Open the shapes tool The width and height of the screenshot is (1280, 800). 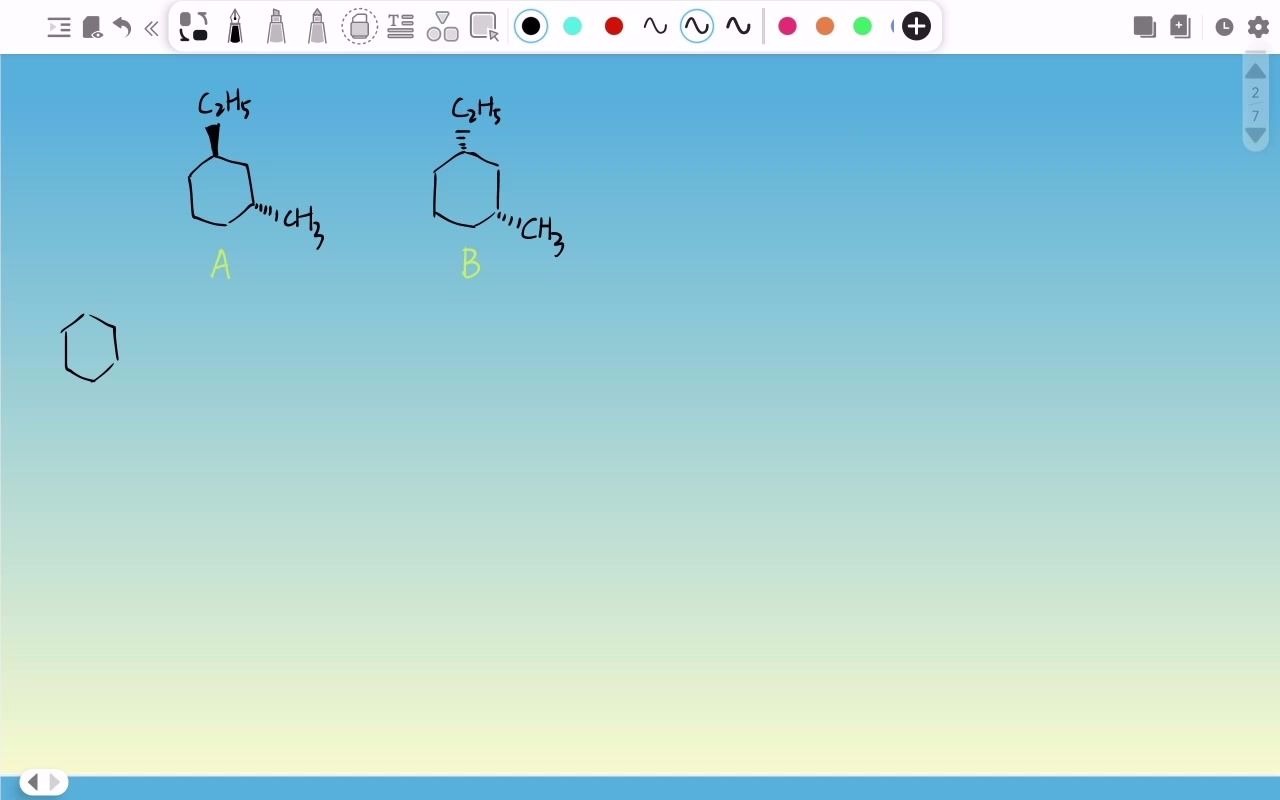click(442, 27)
